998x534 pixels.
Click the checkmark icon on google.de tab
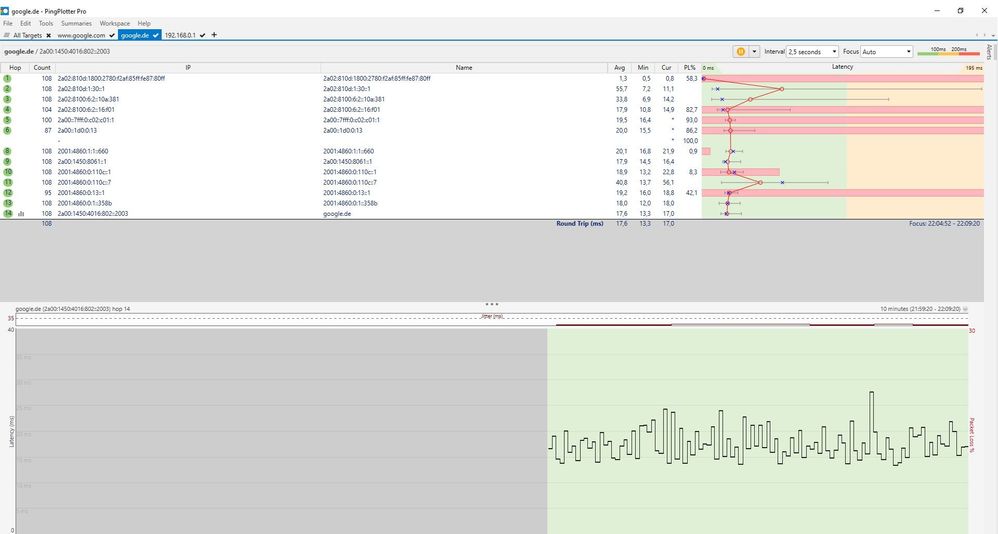(156, 35)
